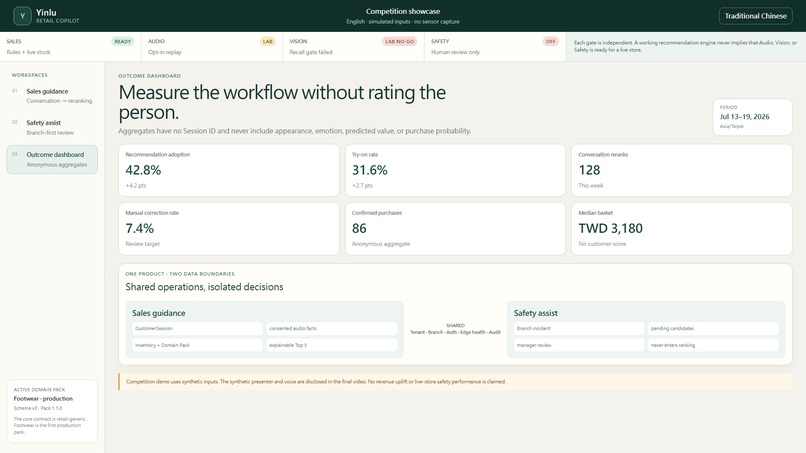Click the Shared operations, isolated decisions heading
Screen dimensions: 806x453
tap(204, 287)
